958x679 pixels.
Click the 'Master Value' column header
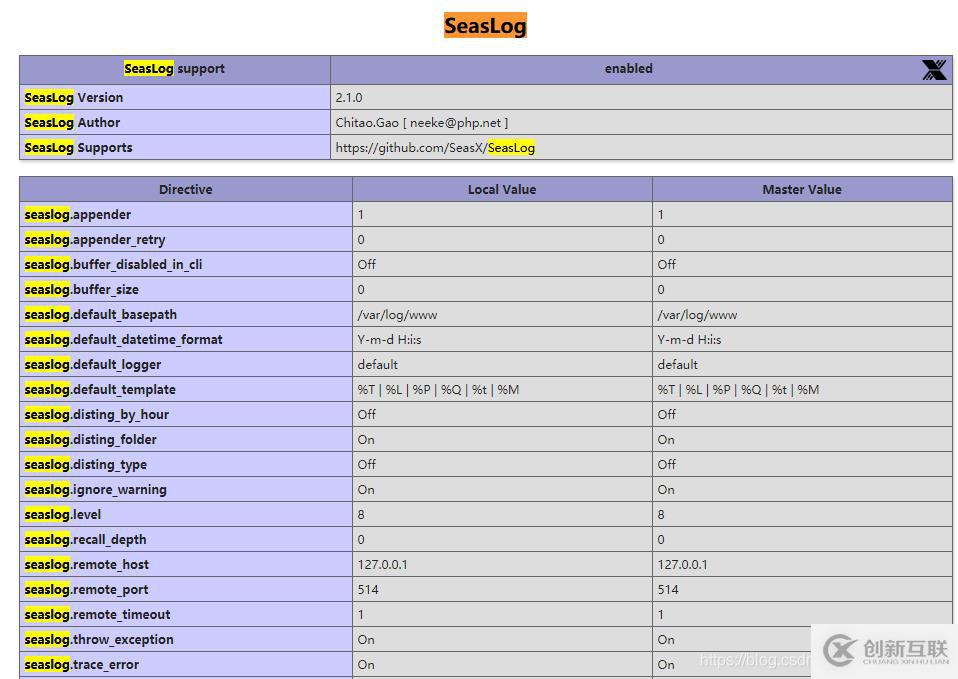802,189
